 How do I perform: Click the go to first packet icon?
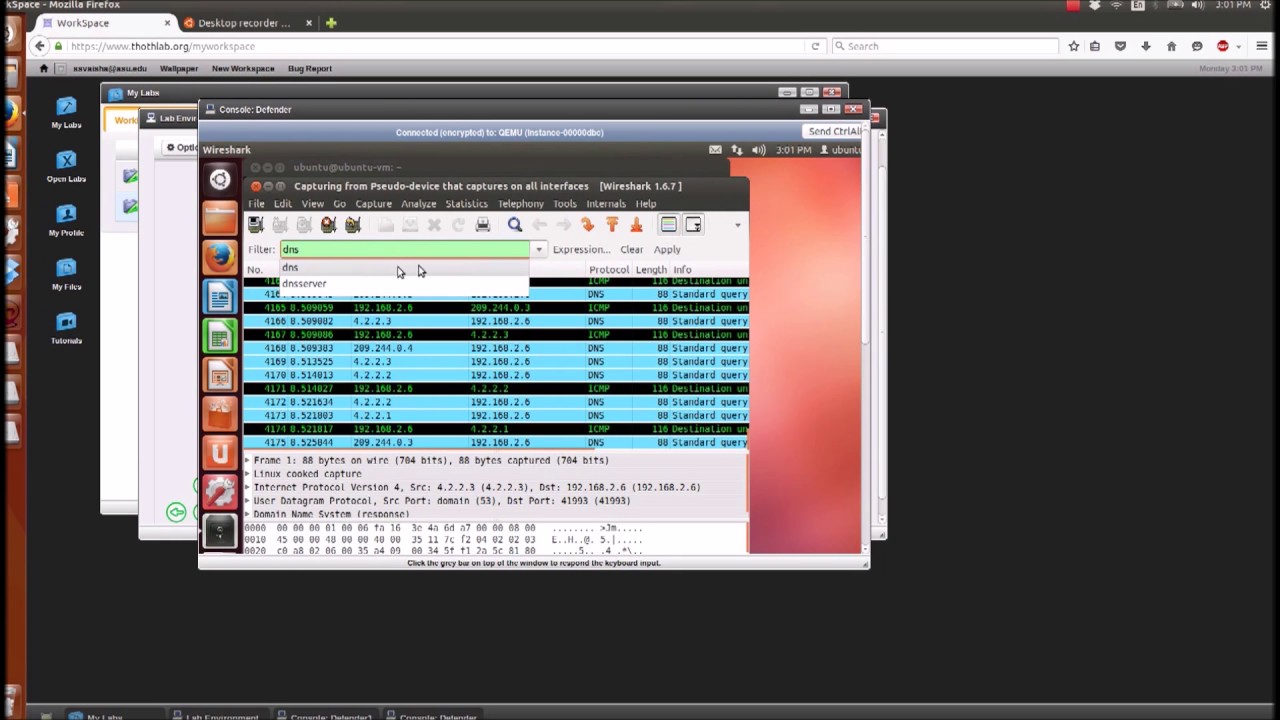[612, 225]
